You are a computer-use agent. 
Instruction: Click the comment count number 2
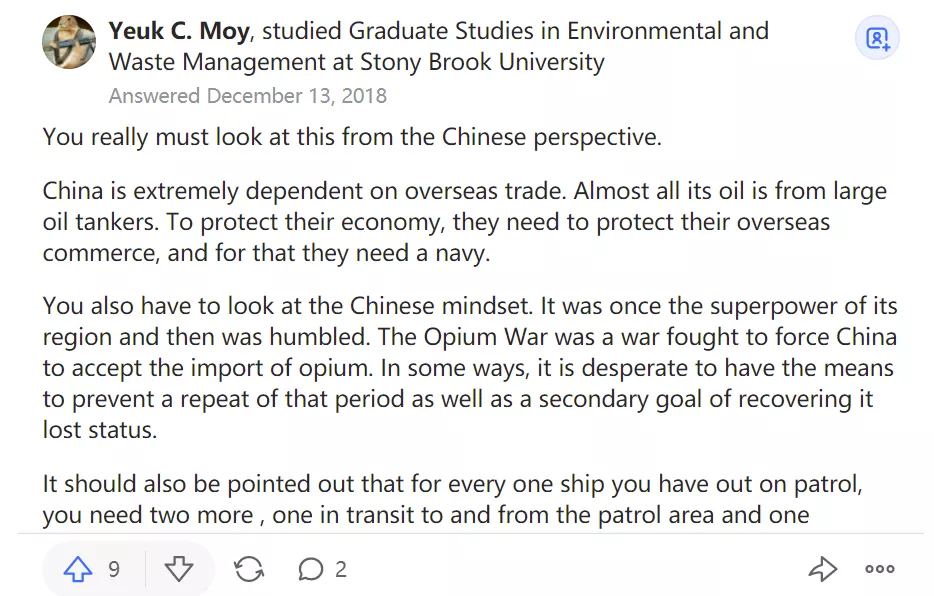point(341,570)
